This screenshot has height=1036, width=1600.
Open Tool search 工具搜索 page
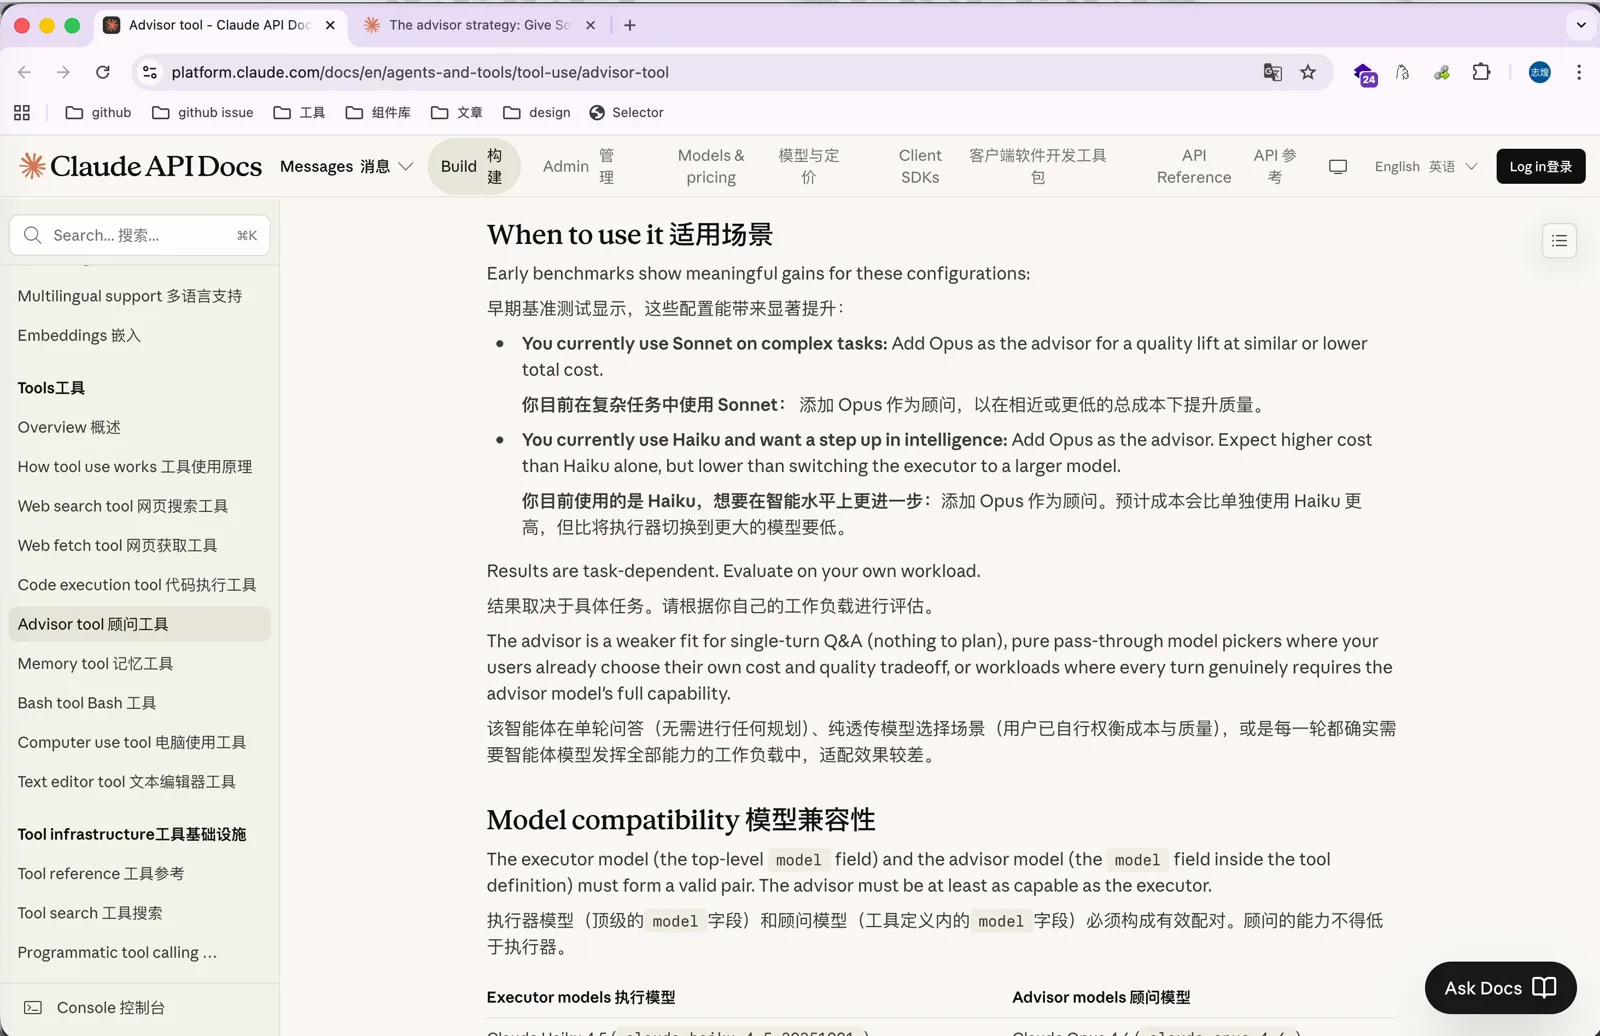[x=90, y=913]
